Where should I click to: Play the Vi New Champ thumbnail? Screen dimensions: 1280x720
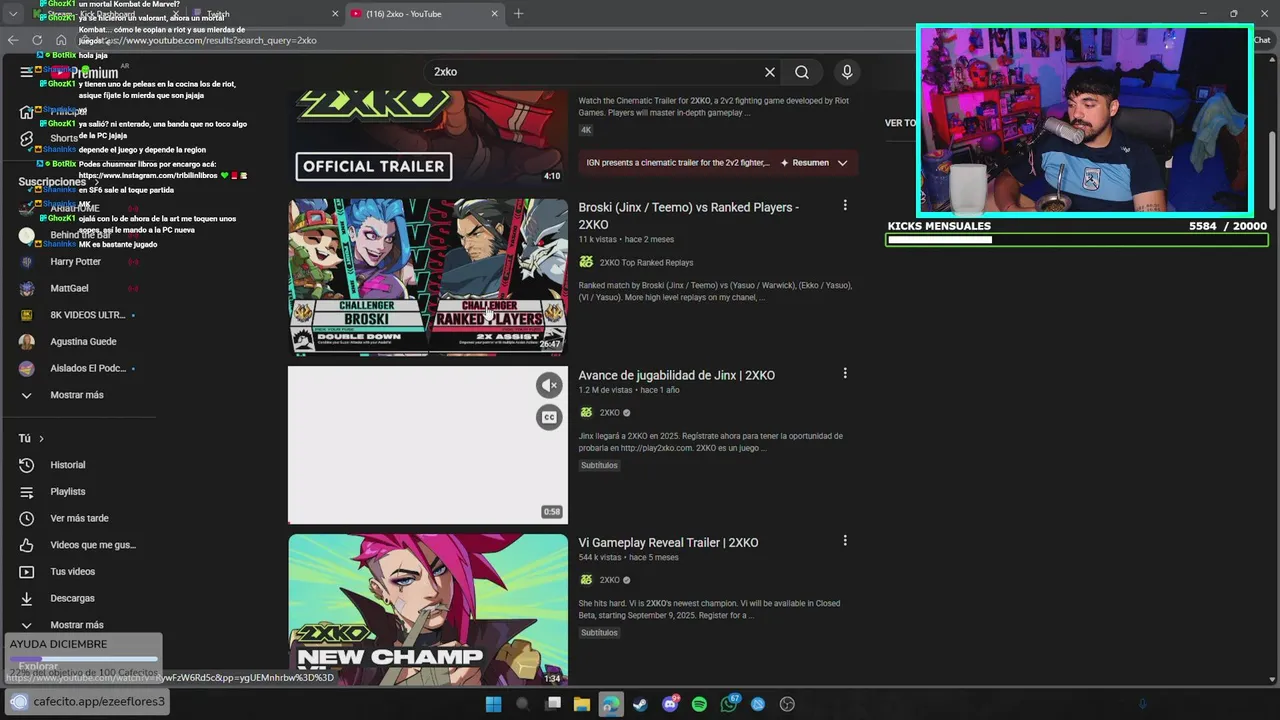428,609
